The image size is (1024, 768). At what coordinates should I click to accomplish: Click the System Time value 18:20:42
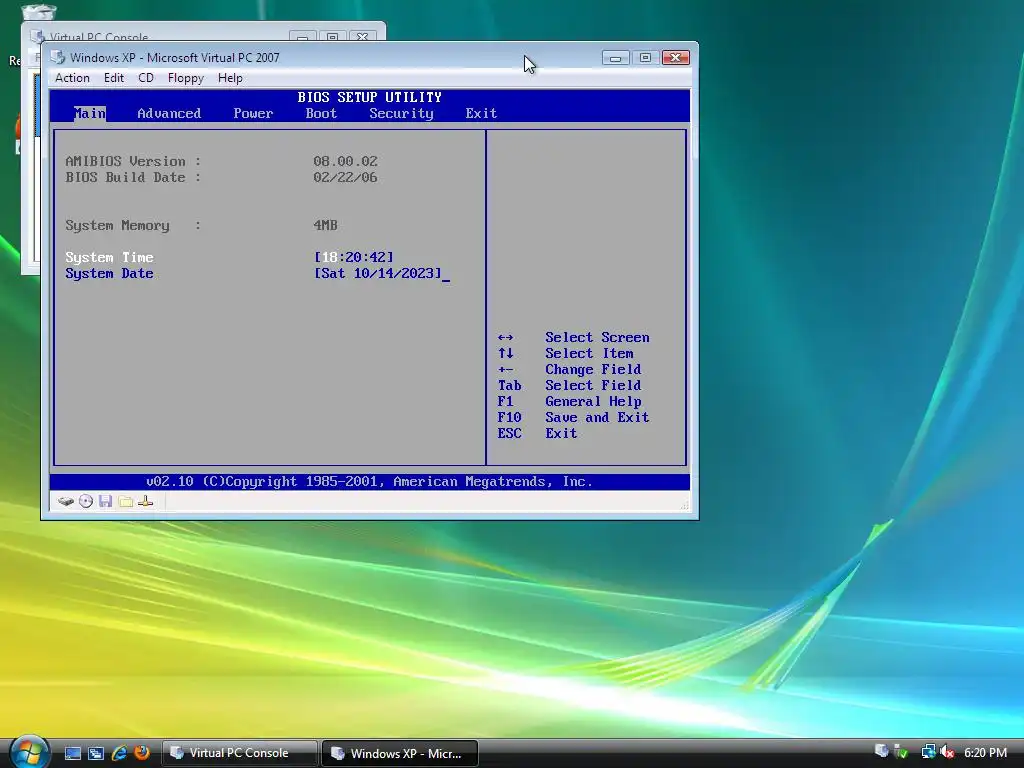(354, 257)
